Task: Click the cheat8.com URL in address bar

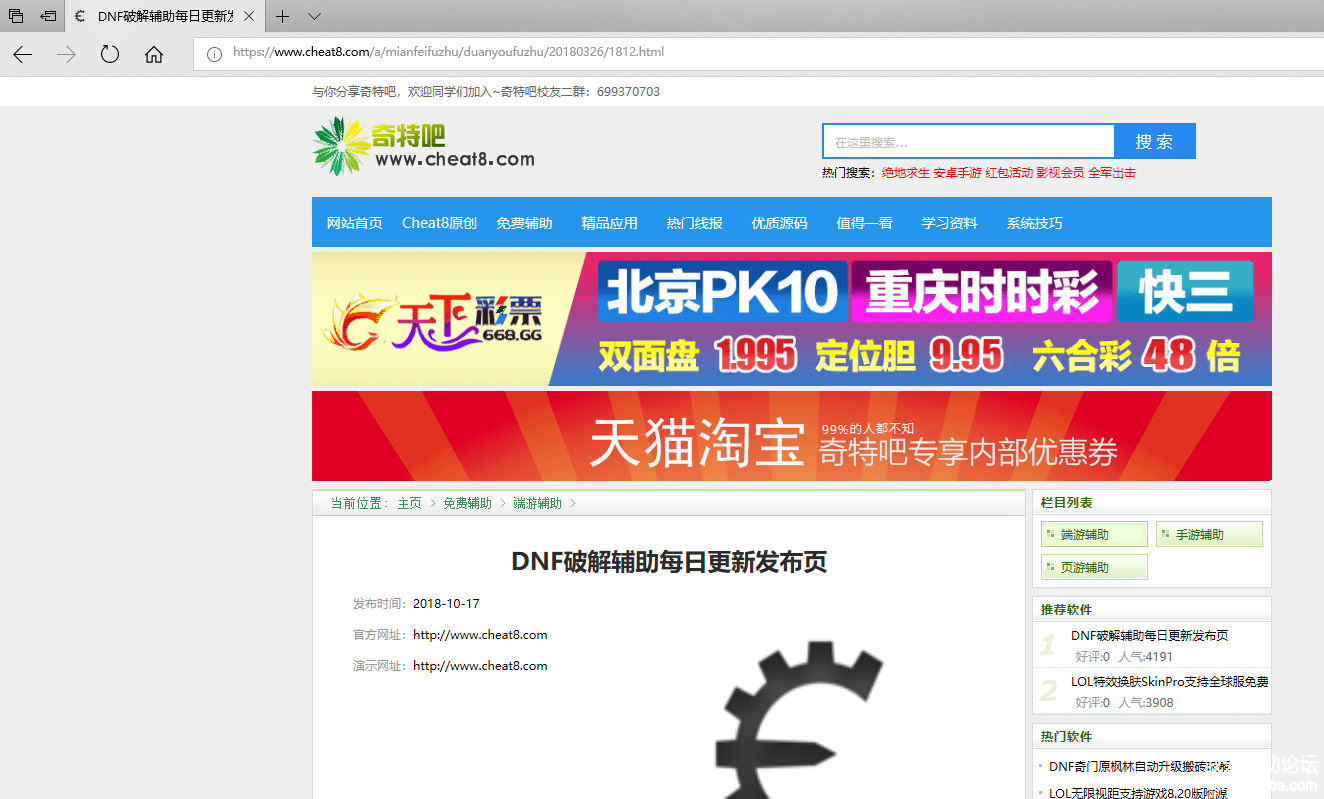Action: (448, 52)
